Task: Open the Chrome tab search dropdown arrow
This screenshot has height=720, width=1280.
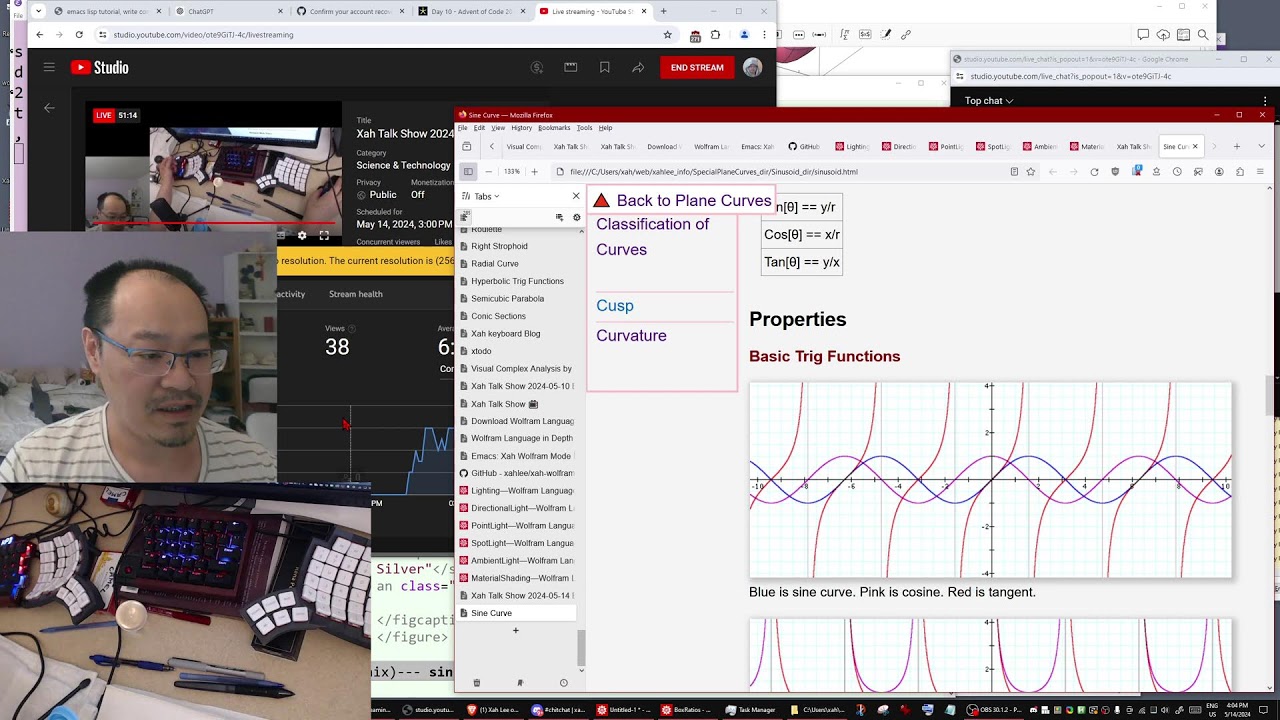Action: (x=38, y=11)
